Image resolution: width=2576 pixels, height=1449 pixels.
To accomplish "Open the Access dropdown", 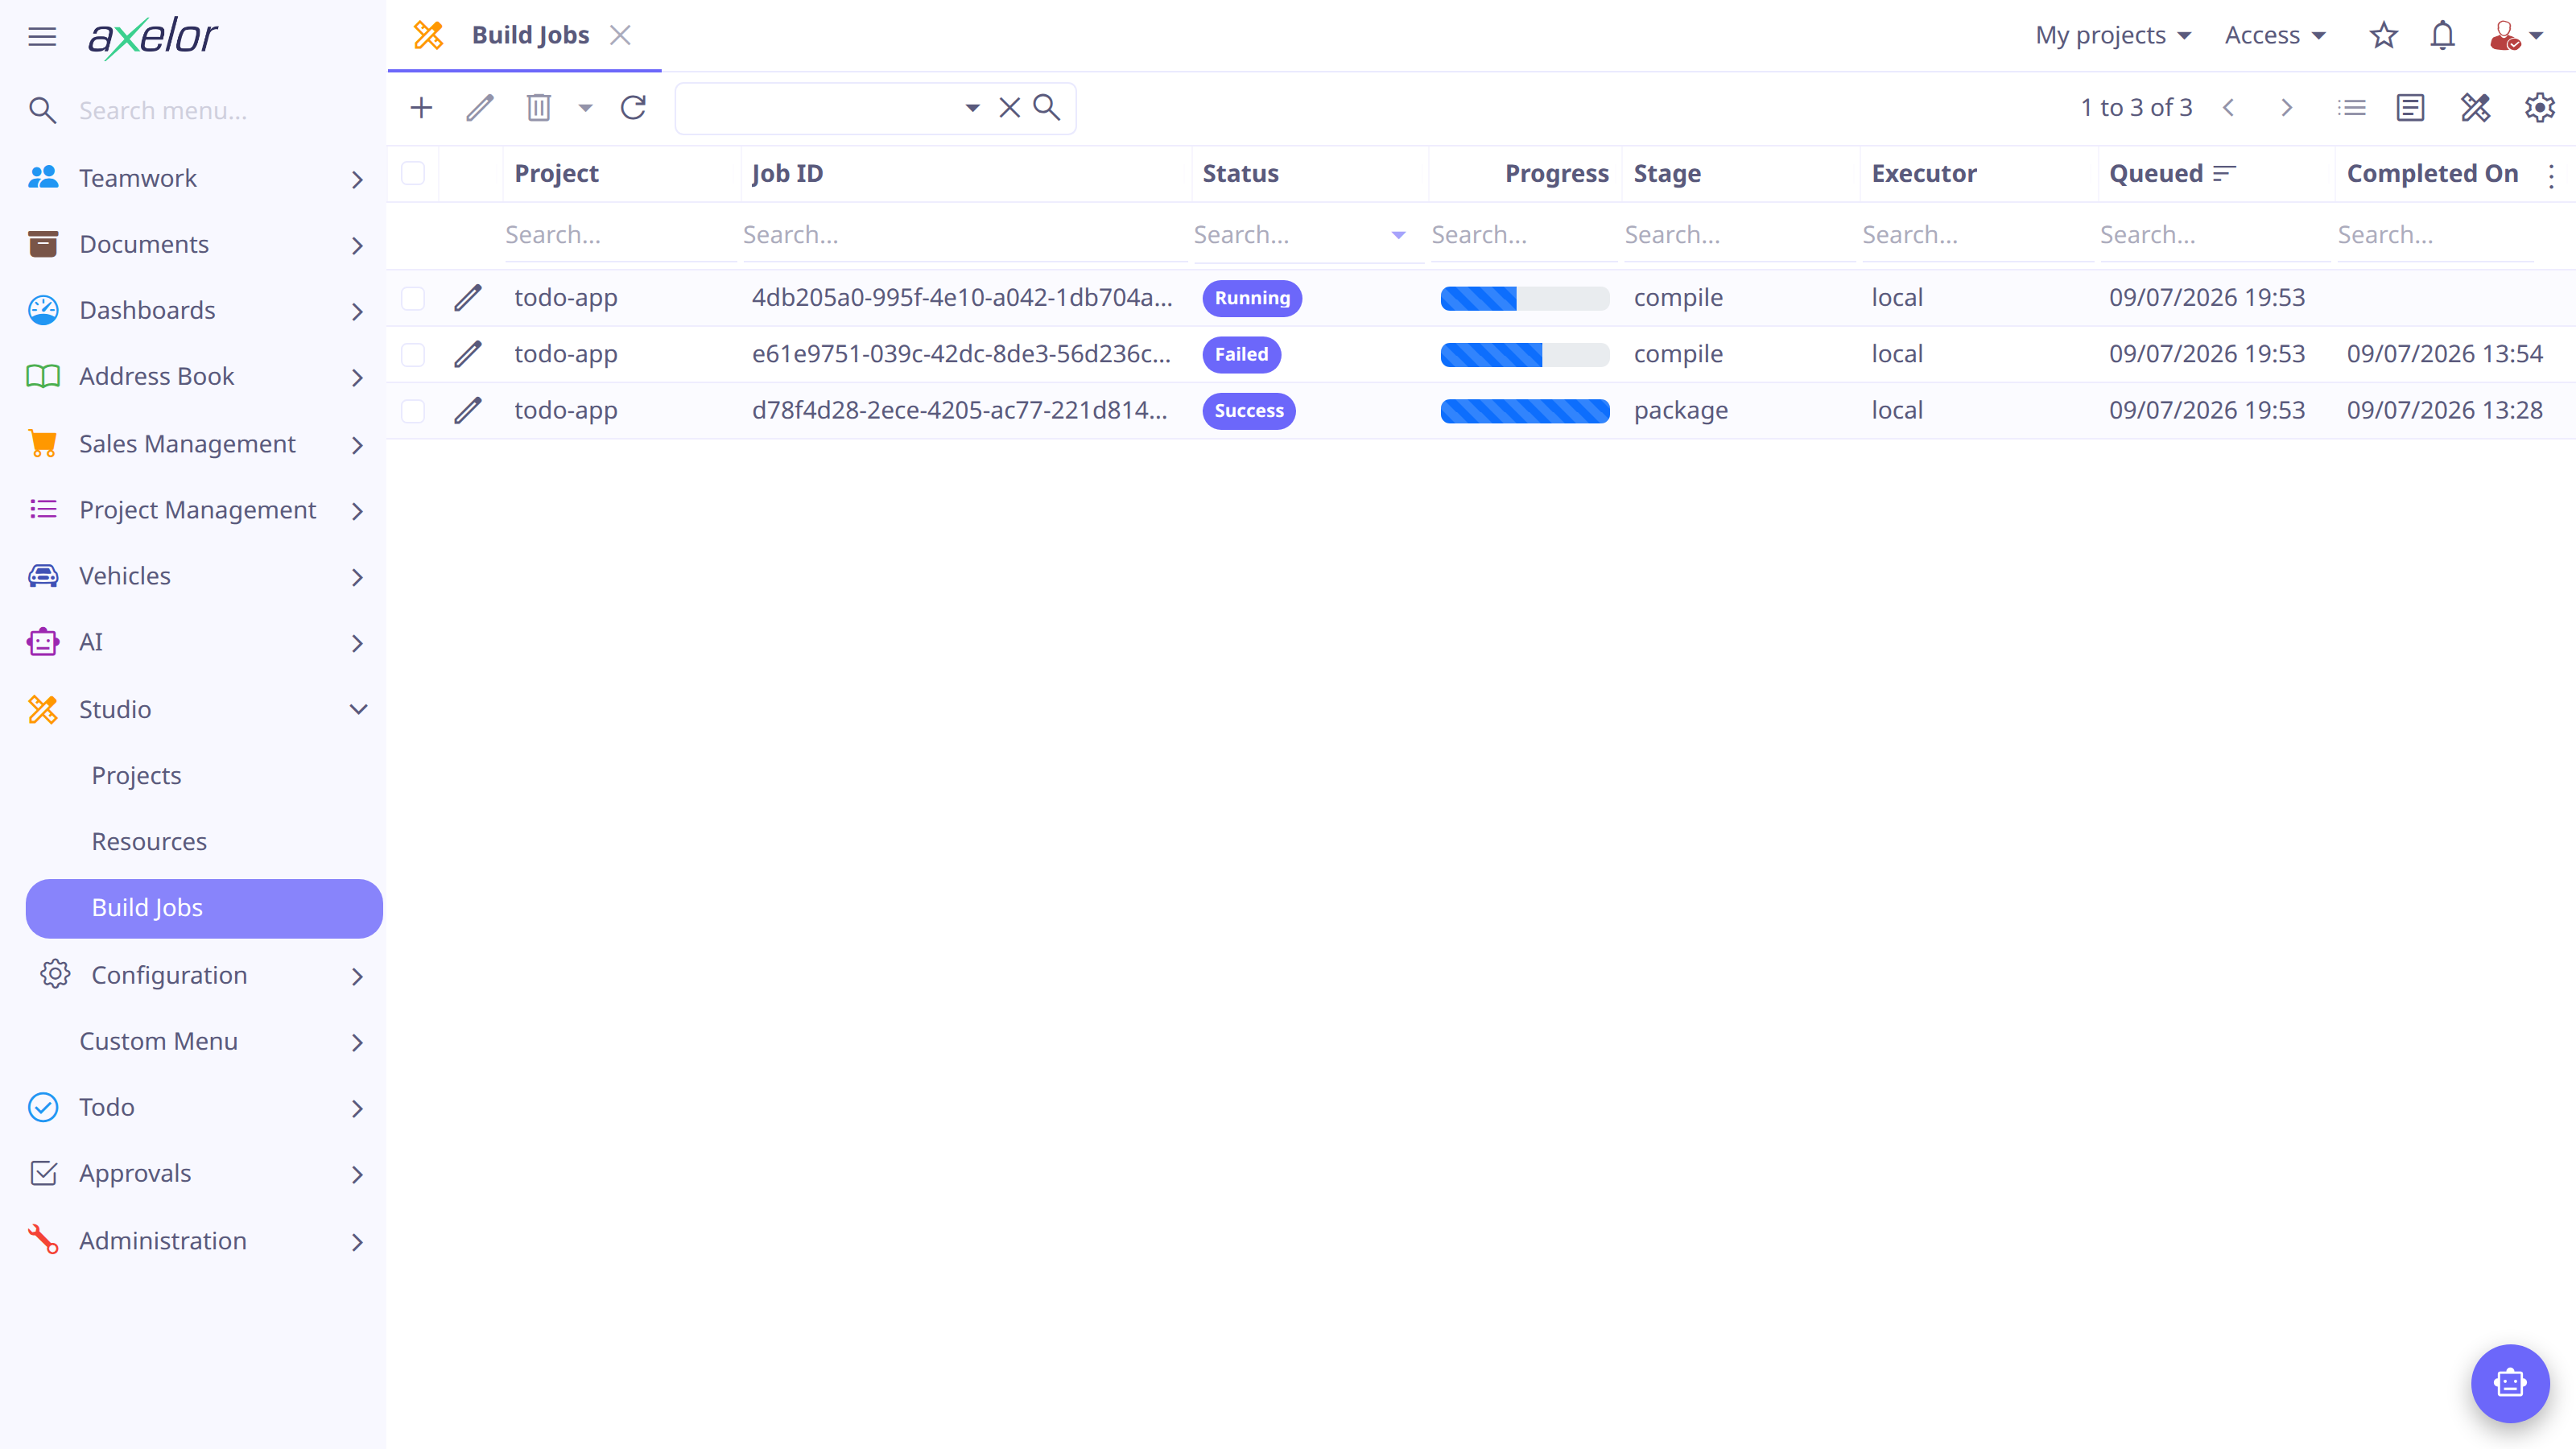I will pos(2275,36).
